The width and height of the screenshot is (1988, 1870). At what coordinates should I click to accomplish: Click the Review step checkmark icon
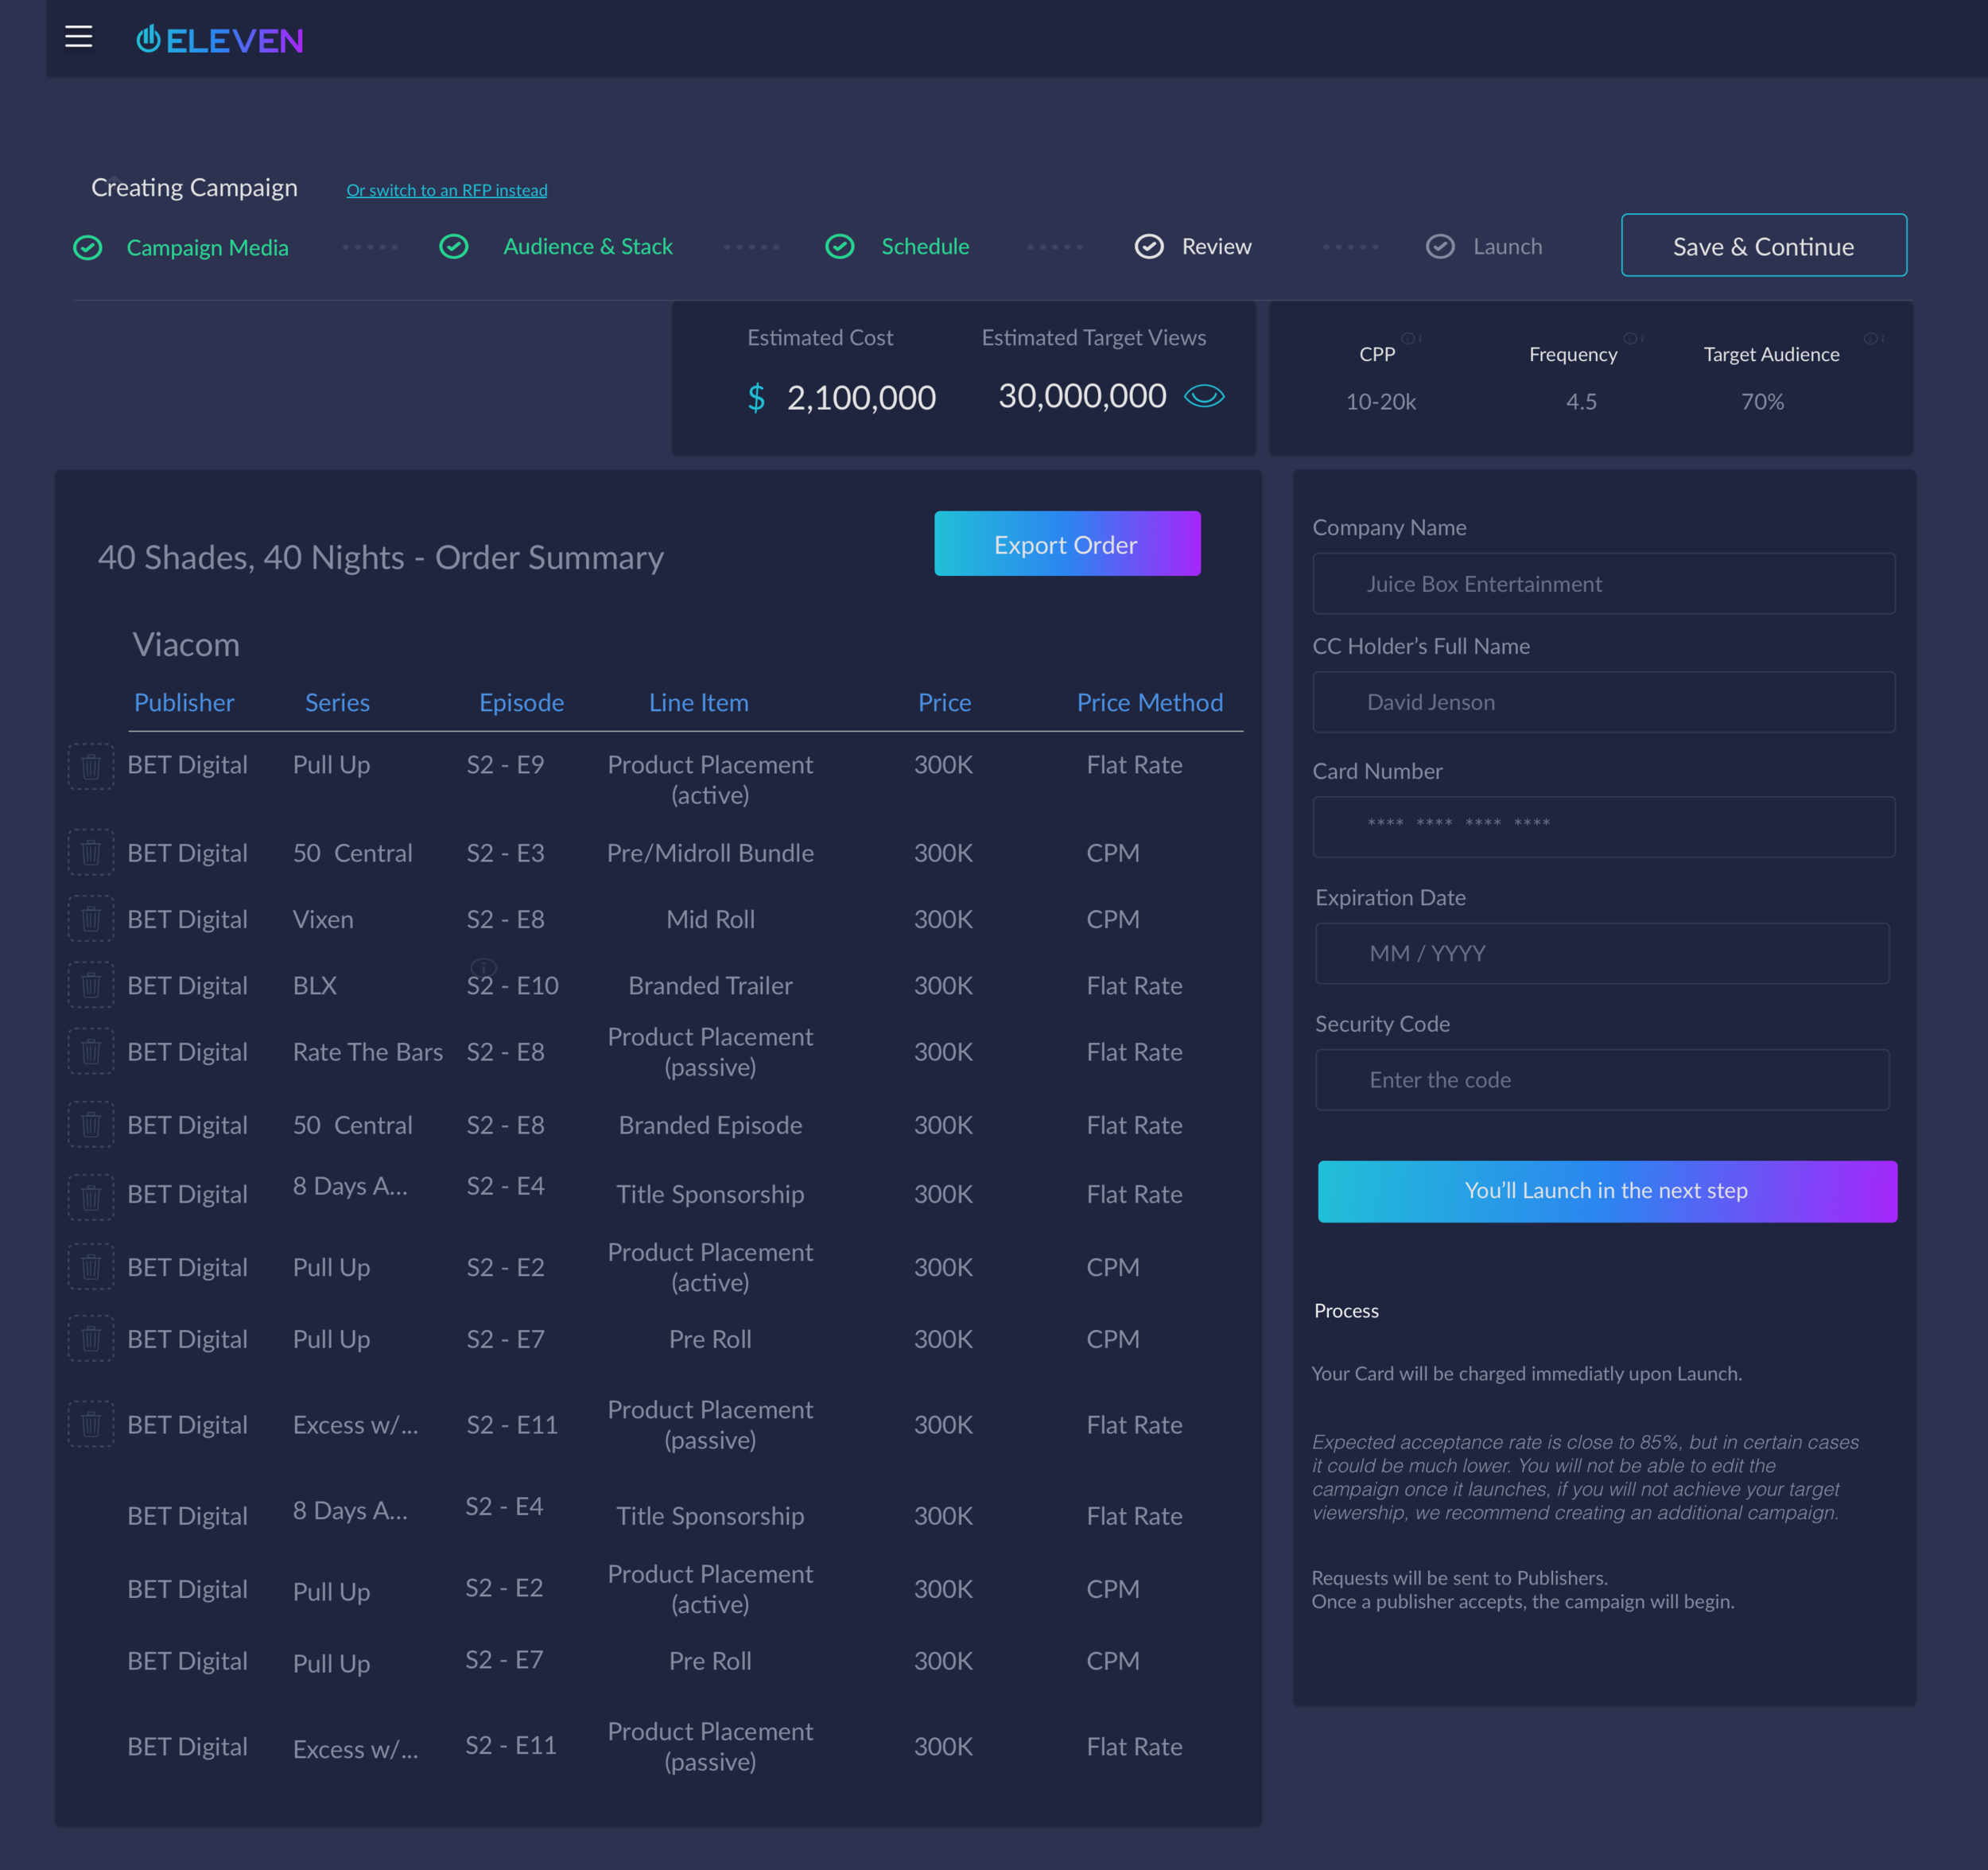tap(1149, 246)
